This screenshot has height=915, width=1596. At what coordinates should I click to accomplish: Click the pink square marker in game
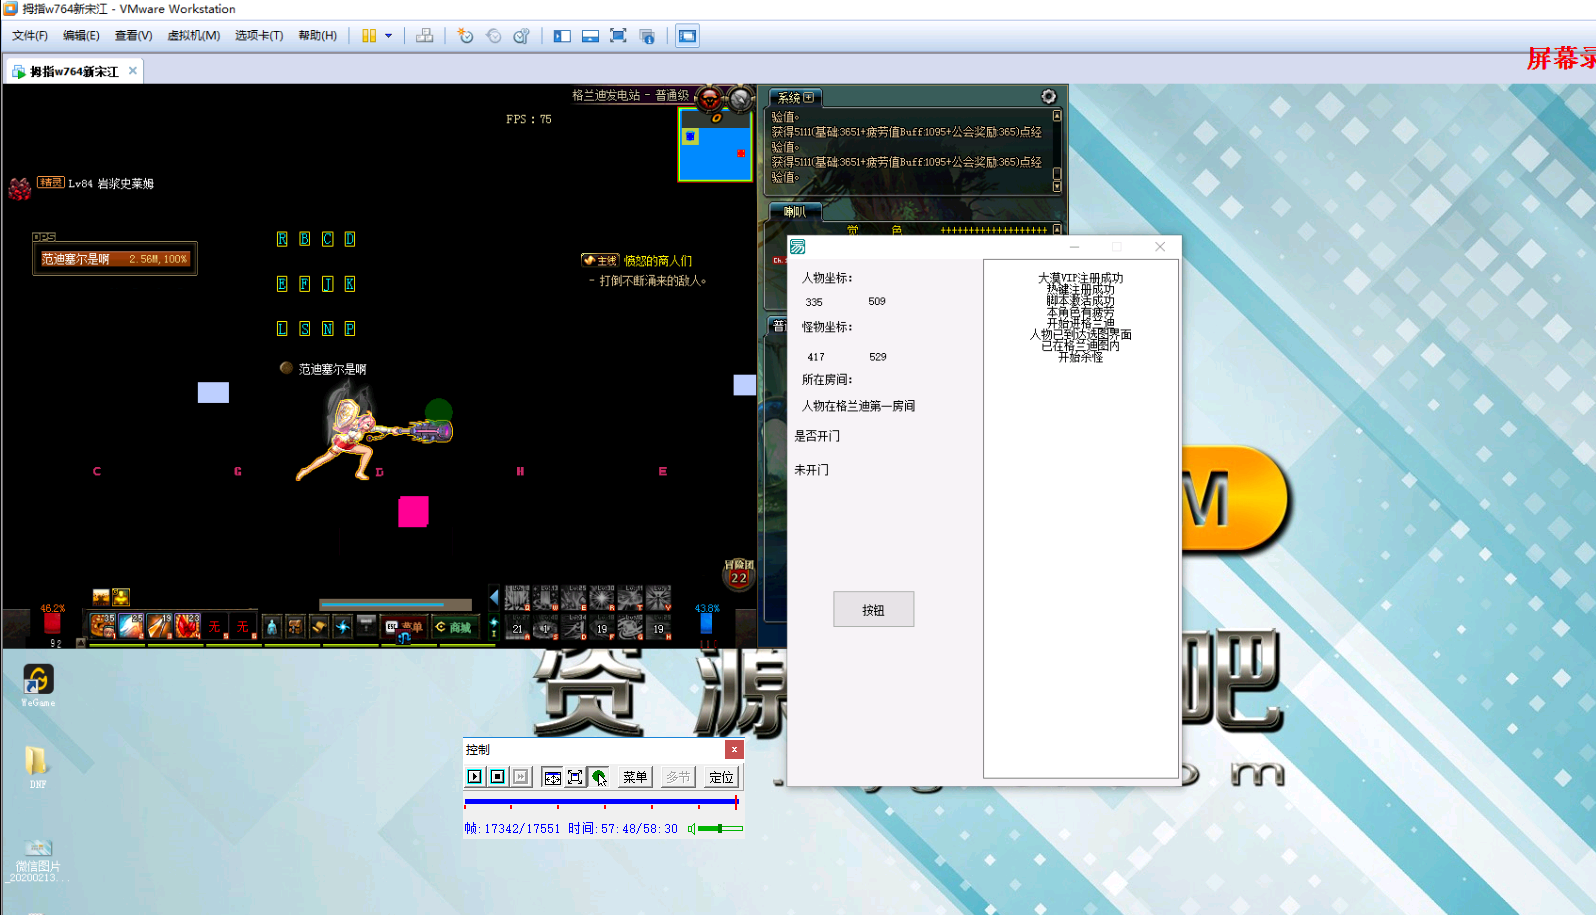413,511
